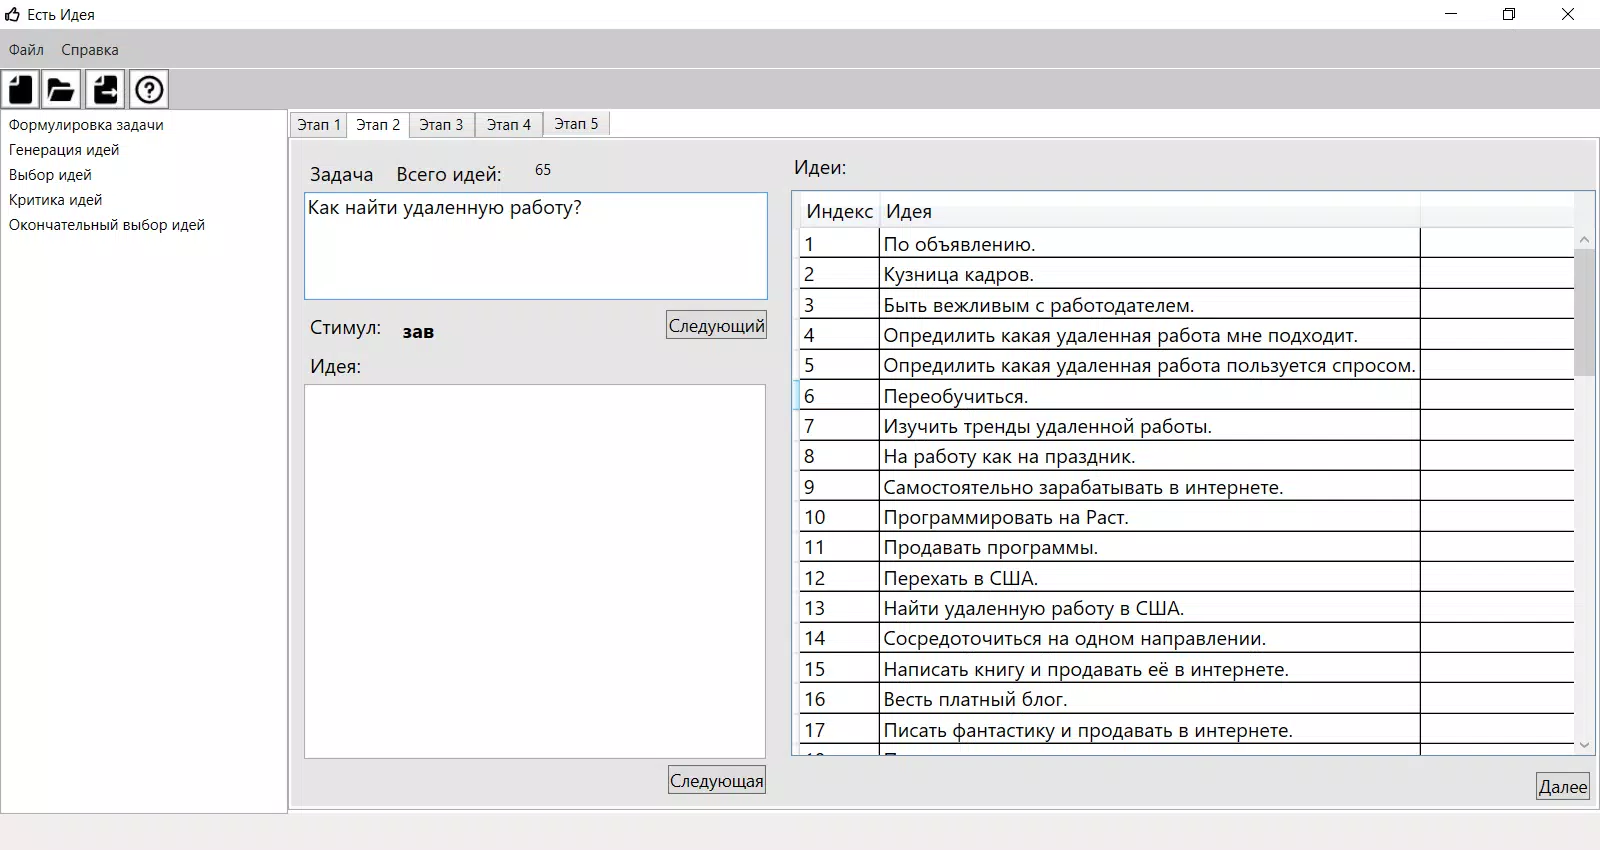Image resolution: width=1600 pixels, height=850 pixels.
Task: Select idea row Переобучиться.
Action: 1186,395
